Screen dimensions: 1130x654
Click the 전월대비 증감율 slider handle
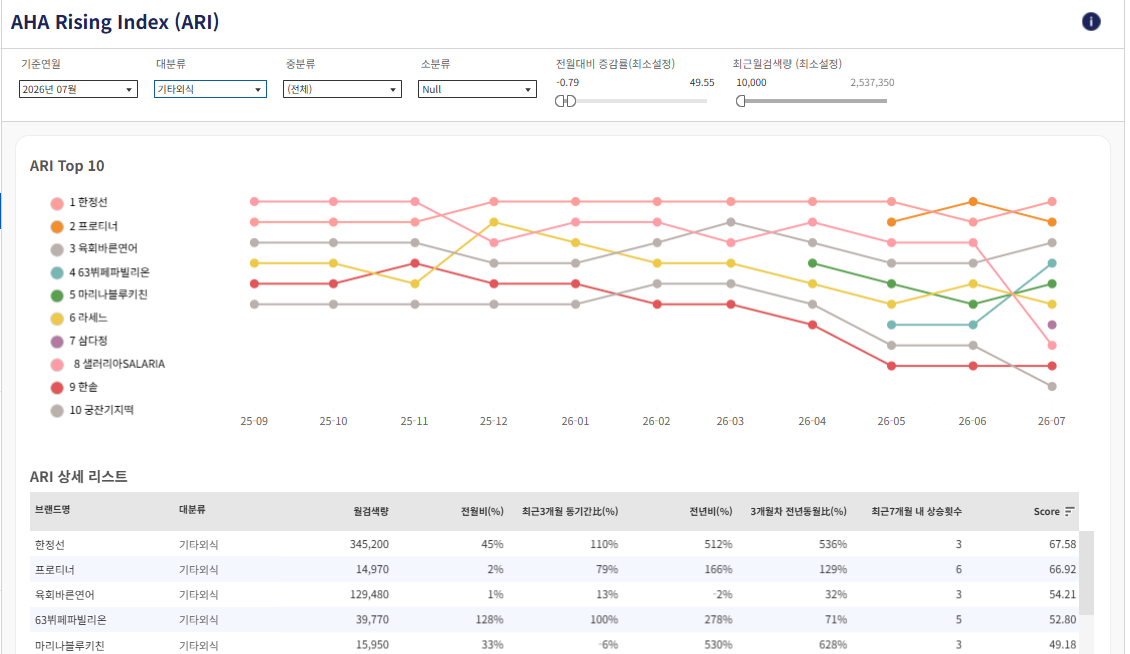566,101
